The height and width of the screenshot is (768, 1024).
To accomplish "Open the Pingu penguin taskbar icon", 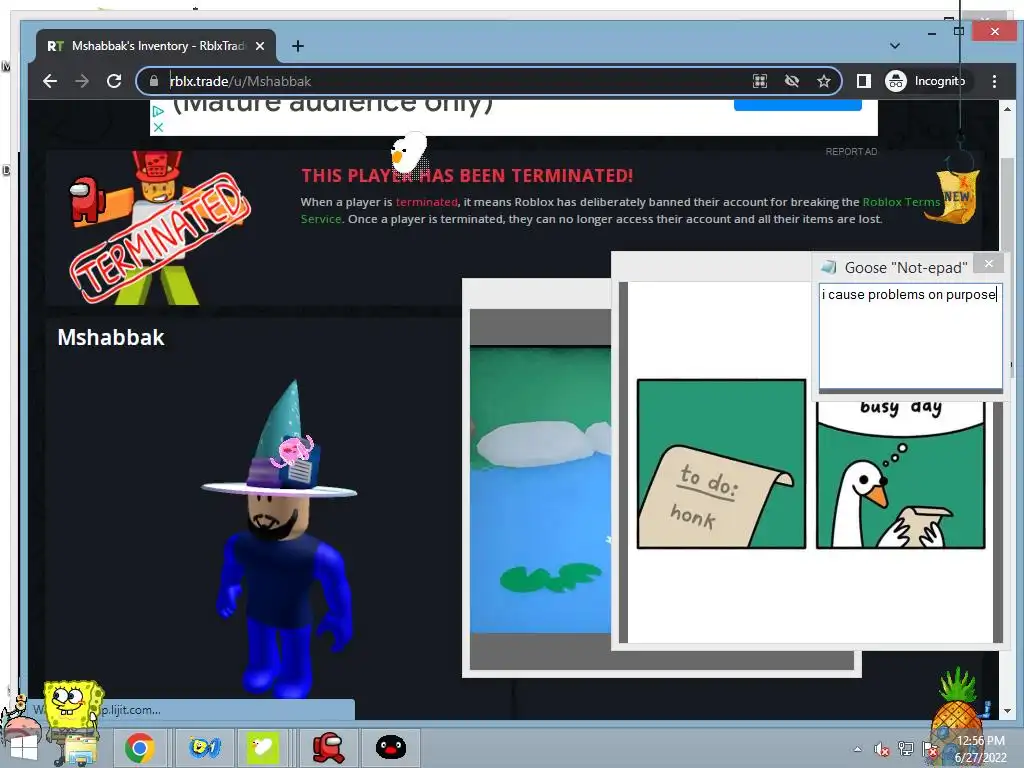I will pyautogui.click(x=391, y=748).
